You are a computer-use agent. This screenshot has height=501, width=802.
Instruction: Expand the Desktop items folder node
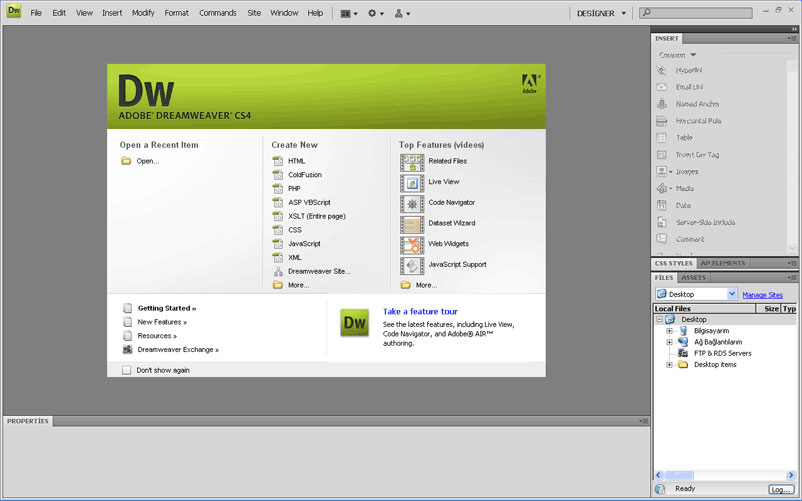[669, 365]
